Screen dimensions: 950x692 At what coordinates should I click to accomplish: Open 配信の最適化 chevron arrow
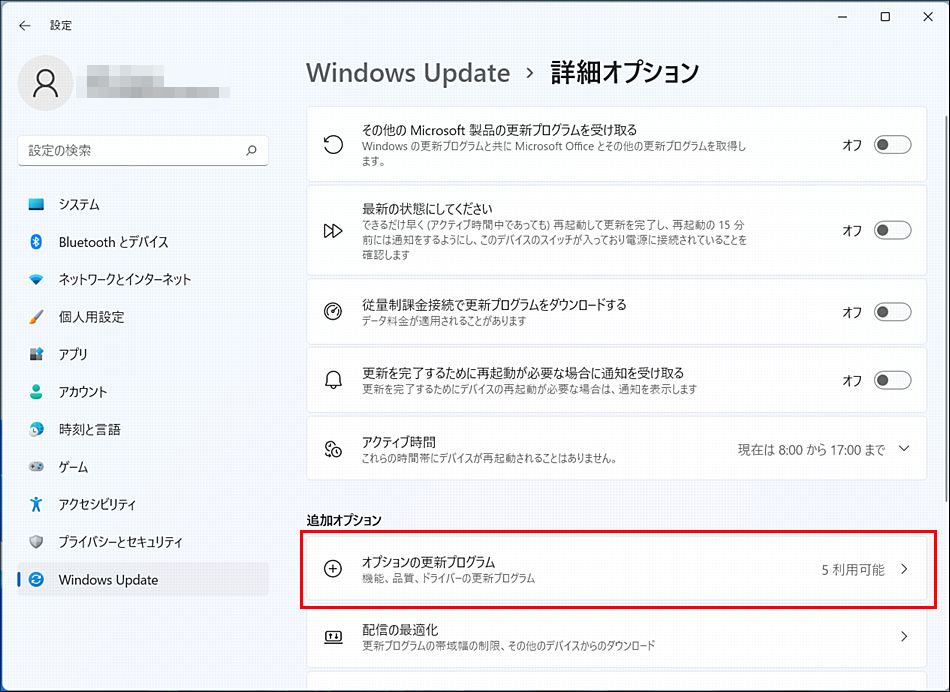point(904,636)
